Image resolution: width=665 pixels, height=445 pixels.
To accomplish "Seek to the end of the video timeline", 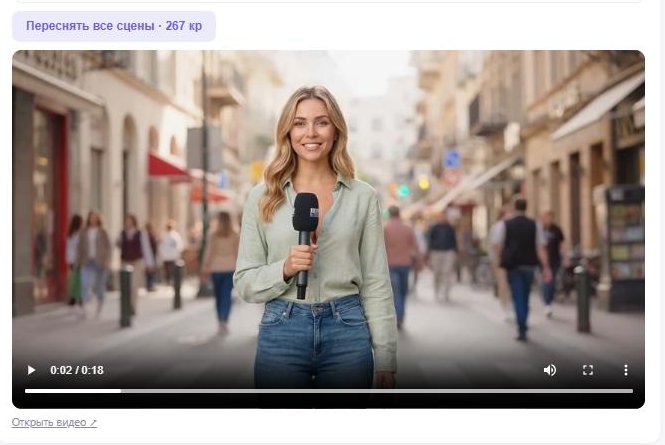I will pos(632,391).
